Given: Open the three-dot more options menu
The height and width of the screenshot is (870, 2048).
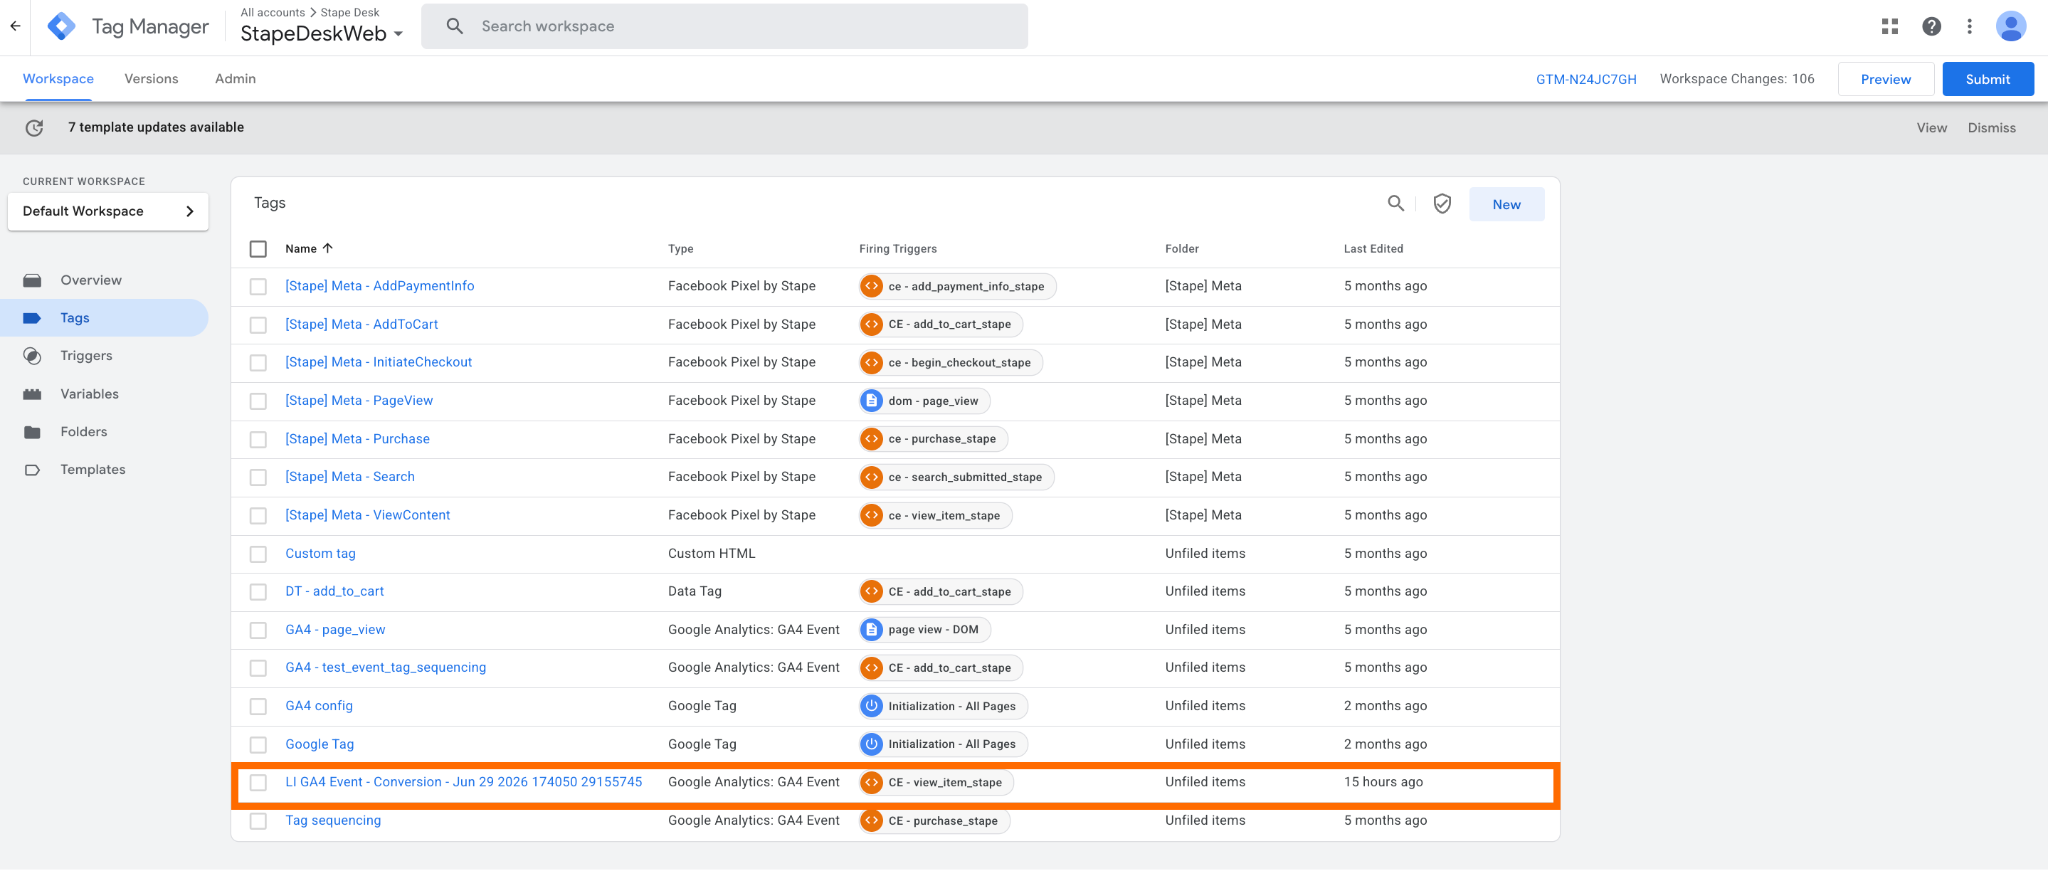Looking at the screenshot, I should click(1969, 26).
